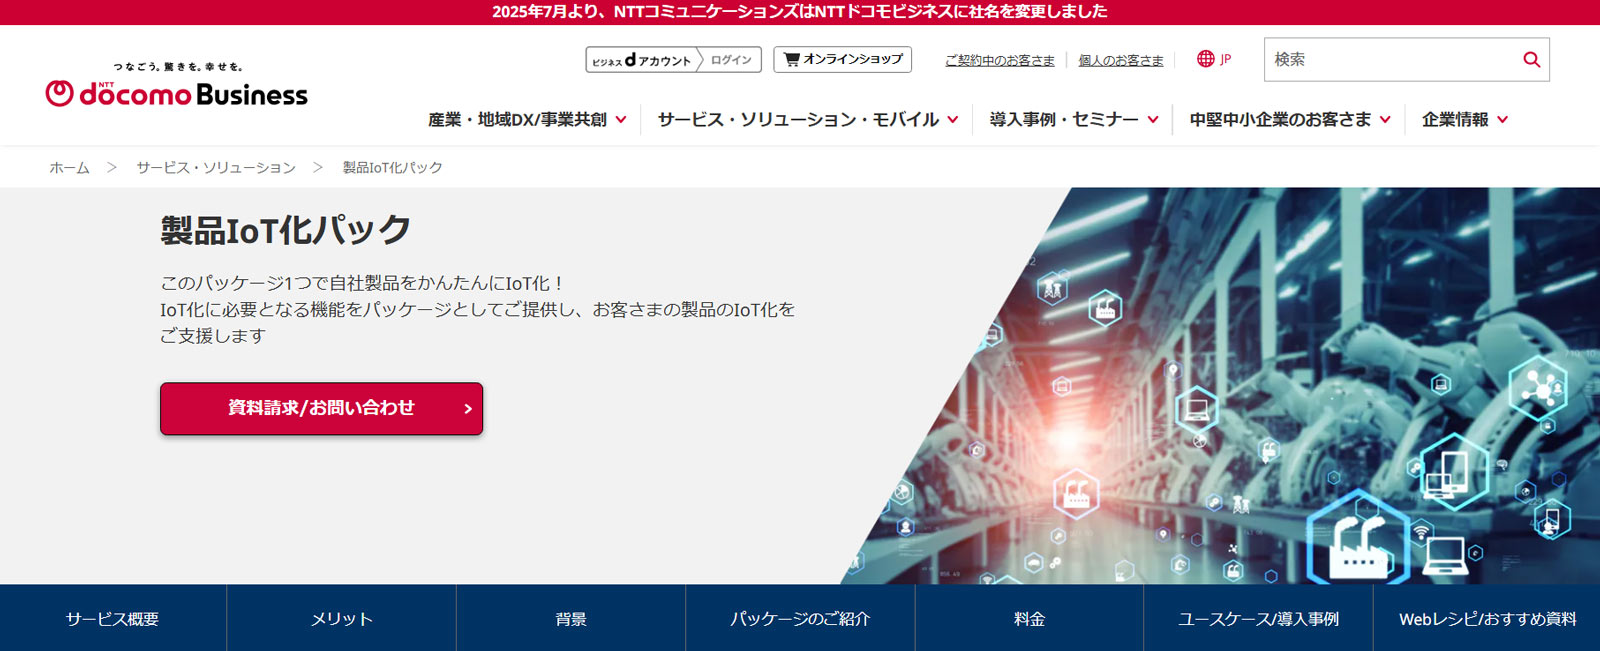Click 製品IoT化パック breadcrumb text

pyautogui.click(x=392, y=168)
